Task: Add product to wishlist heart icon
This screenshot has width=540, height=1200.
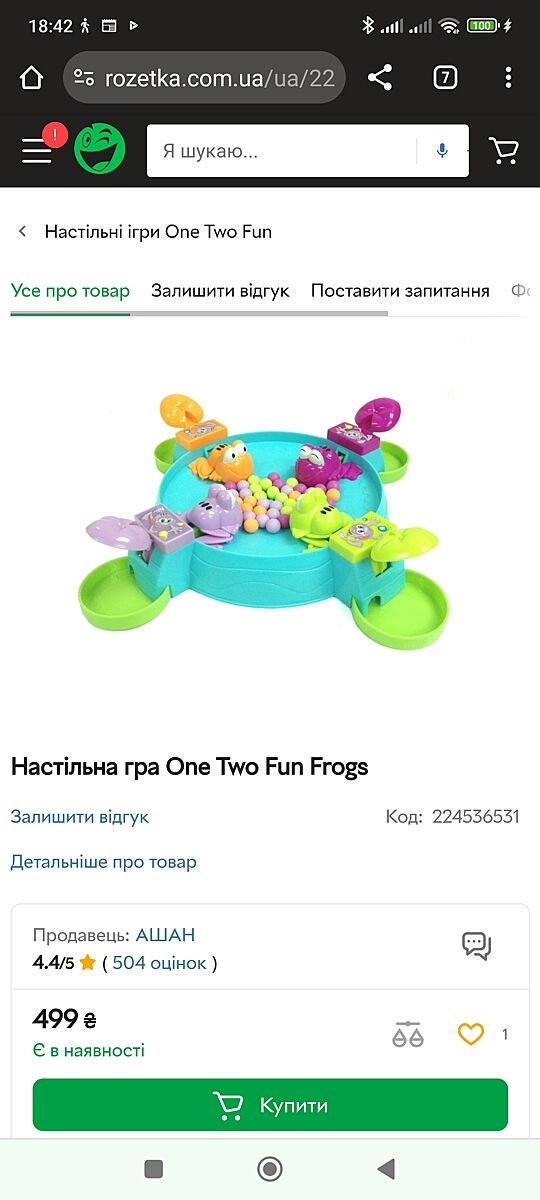Action: coord(471,1034)
